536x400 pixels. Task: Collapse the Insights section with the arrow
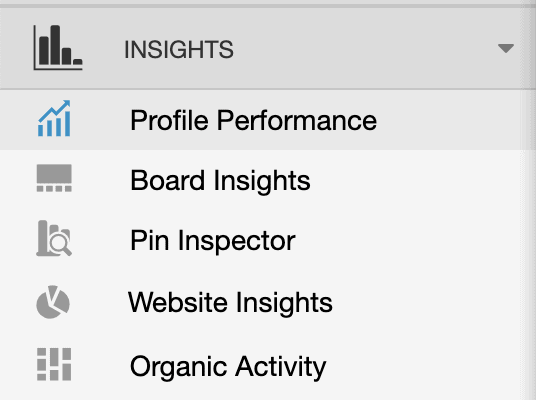(x=506, y=48)
